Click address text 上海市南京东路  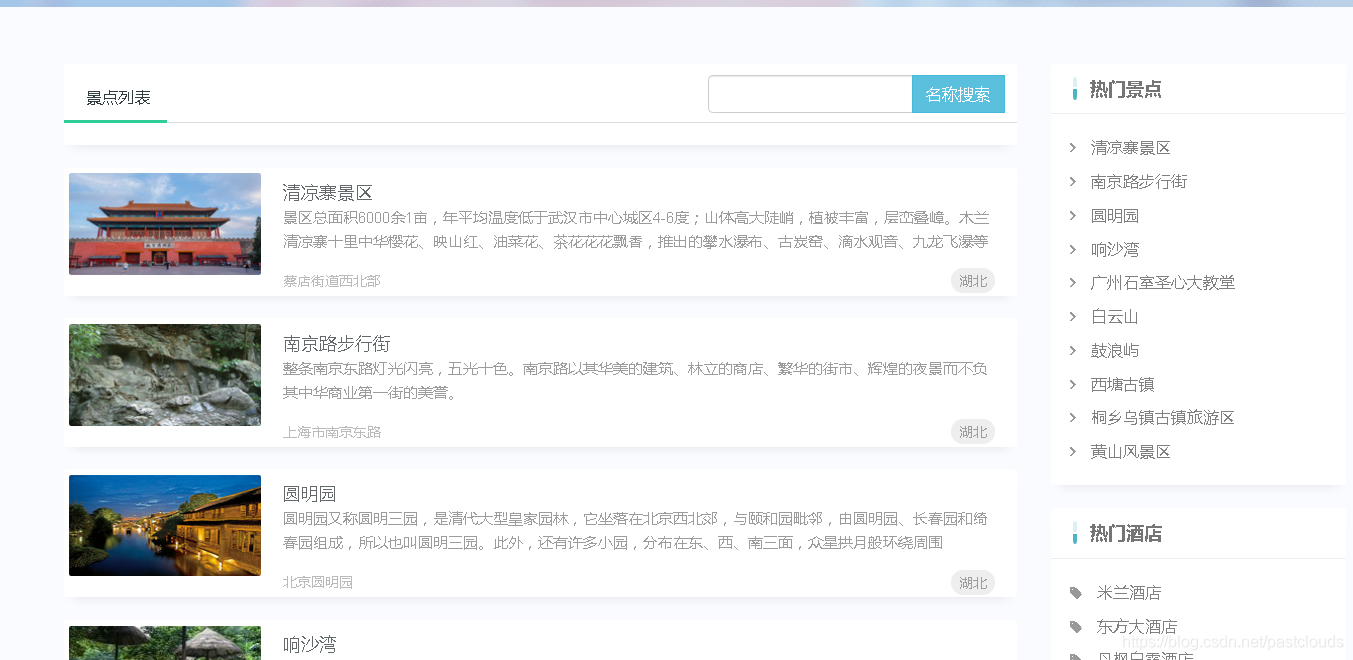(332, 432)
